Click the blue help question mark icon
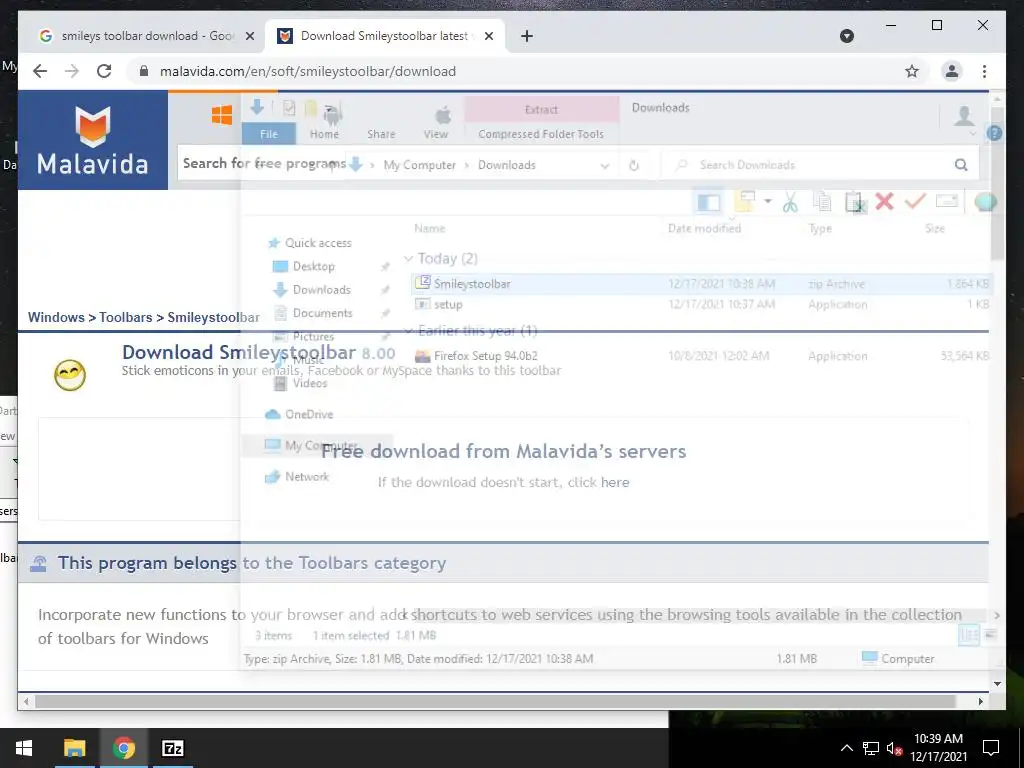The height and width of the screenshot is (768, 1024). 994,133
